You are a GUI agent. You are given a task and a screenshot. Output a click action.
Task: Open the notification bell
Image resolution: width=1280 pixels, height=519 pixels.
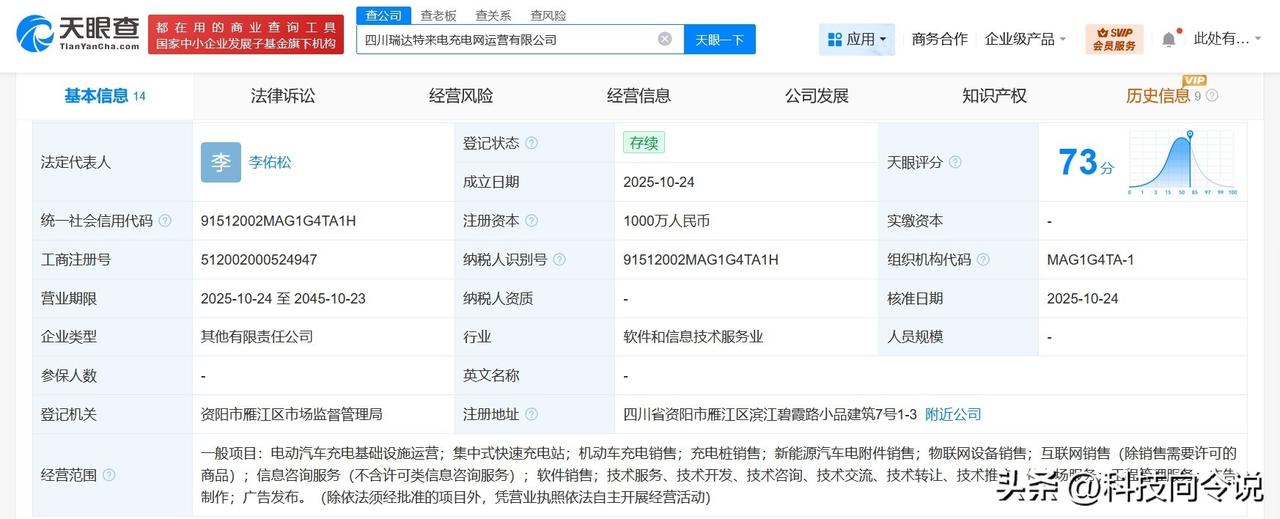click(x=1168, y=39)
